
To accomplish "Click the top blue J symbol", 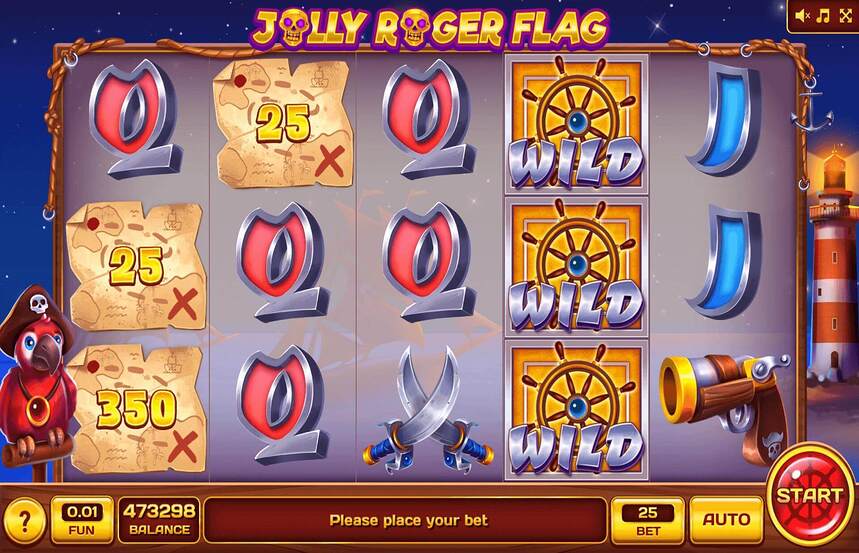I will pos(724,118).
